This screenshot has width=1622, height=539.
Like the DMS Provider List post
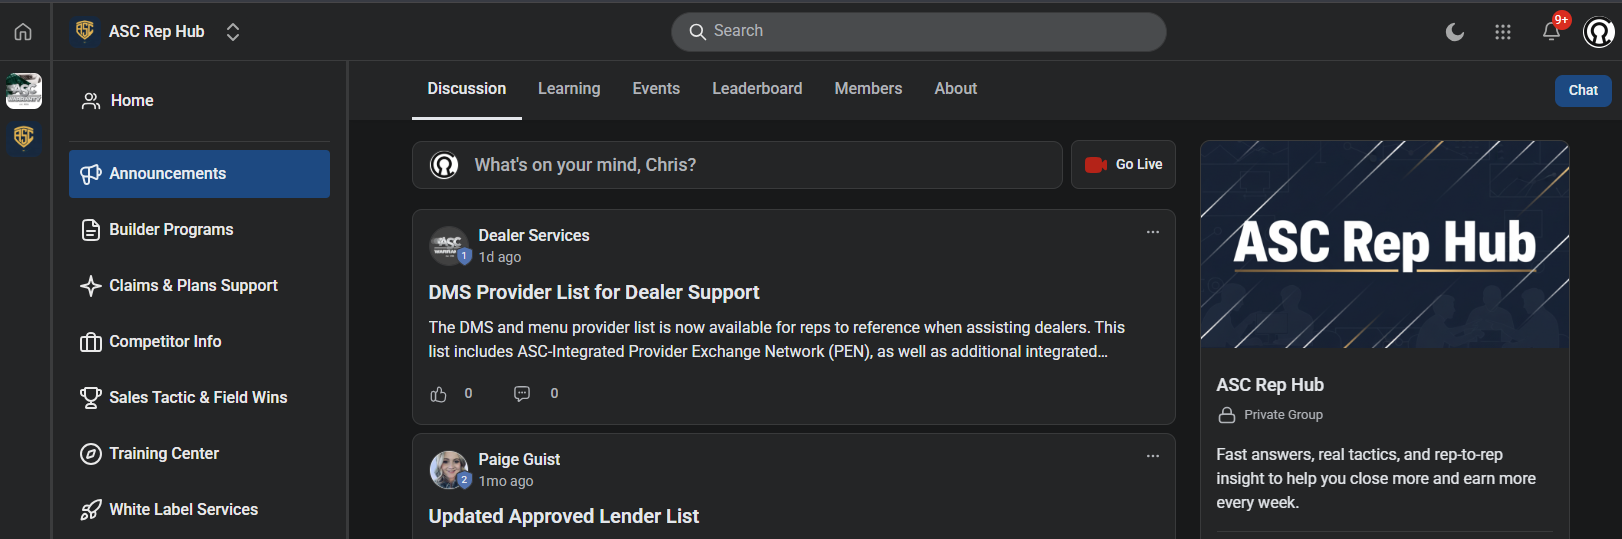(x=438, y=394)
